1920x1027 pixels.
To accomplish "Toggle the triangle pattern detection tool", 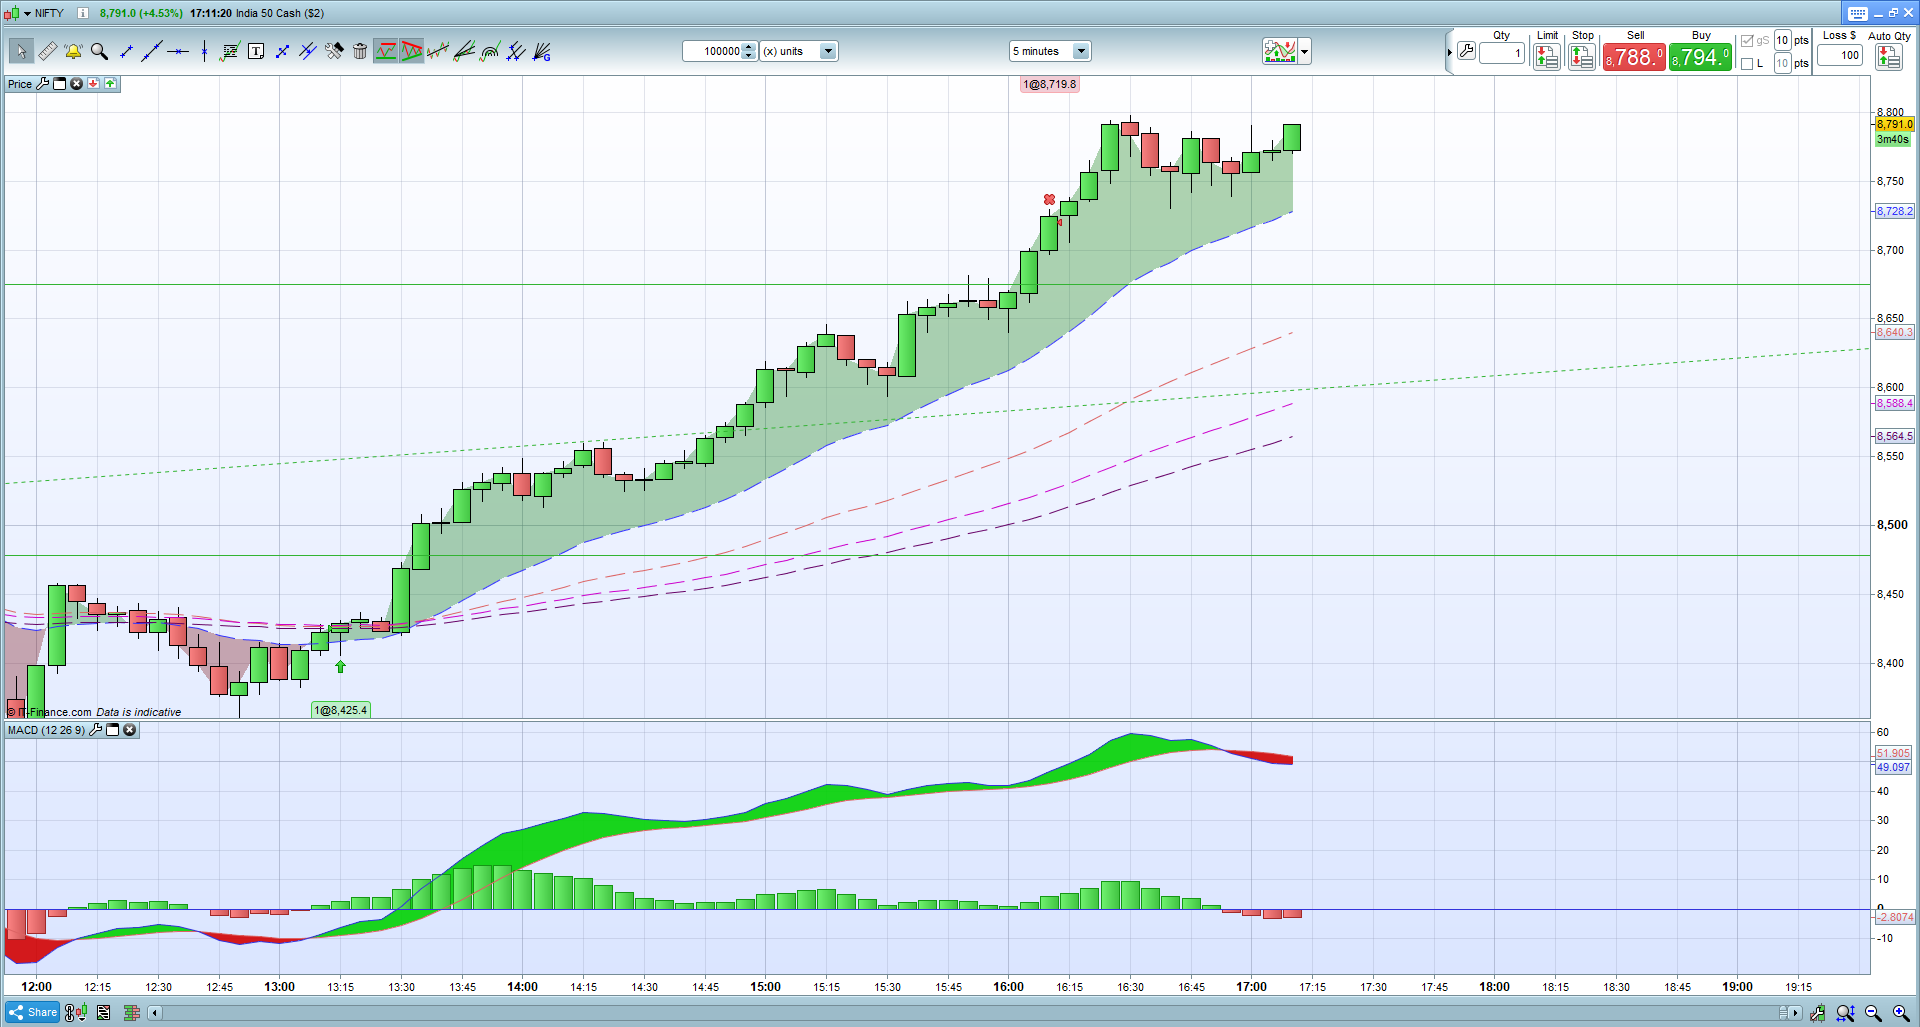I will 412,51.
